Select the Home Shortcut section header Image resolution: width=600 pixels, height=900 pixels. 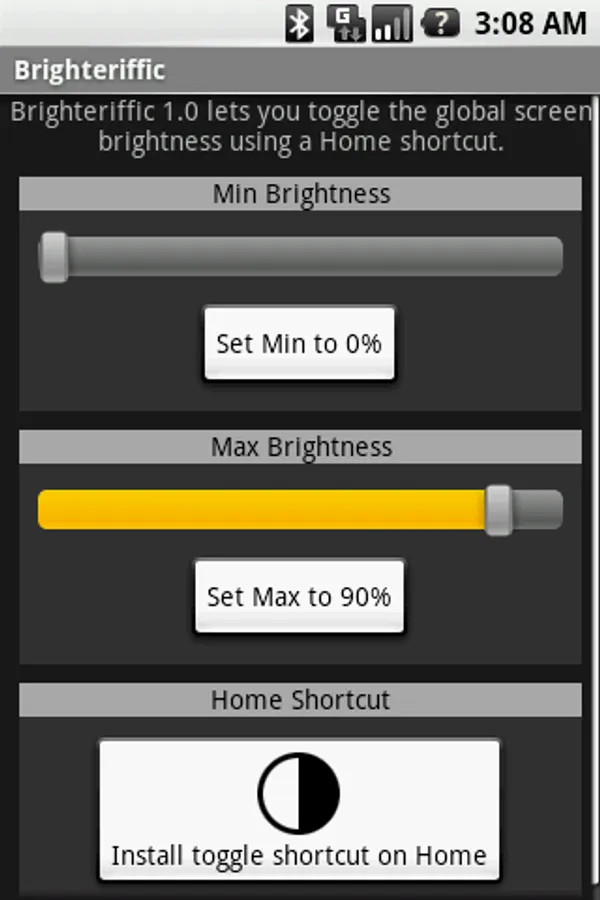[300, 699]
